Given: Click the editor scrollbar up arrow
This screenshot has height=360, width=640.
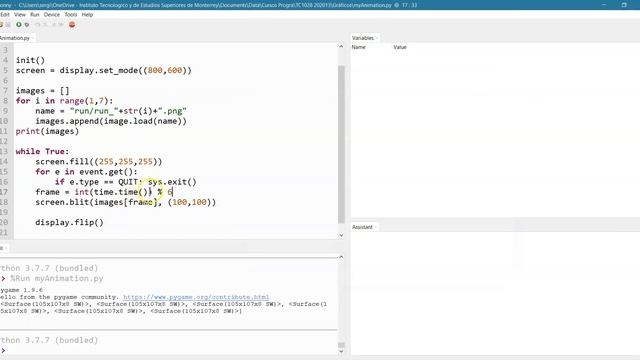Looking at the screenshot, I should 341,47.
